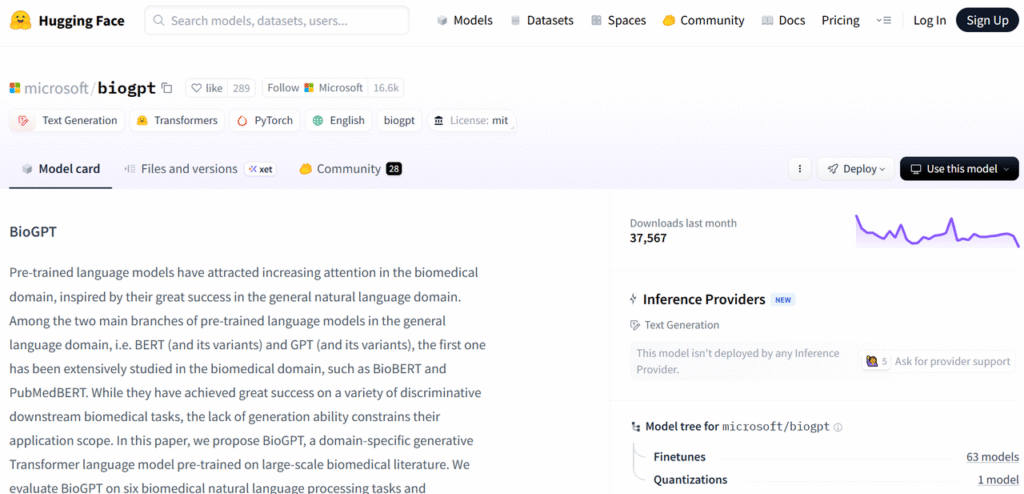This screenshot has width=1024, height=494.
Task: Open the Community tab with 28 discussions
Action: tap(349, 169)
